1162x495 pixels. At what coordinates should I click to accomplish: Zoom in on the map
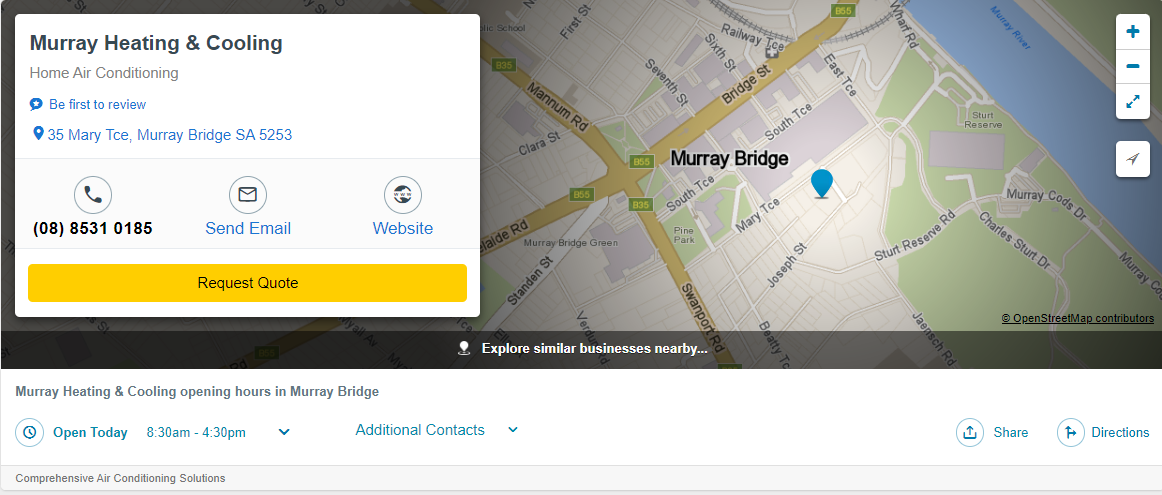1133,32
